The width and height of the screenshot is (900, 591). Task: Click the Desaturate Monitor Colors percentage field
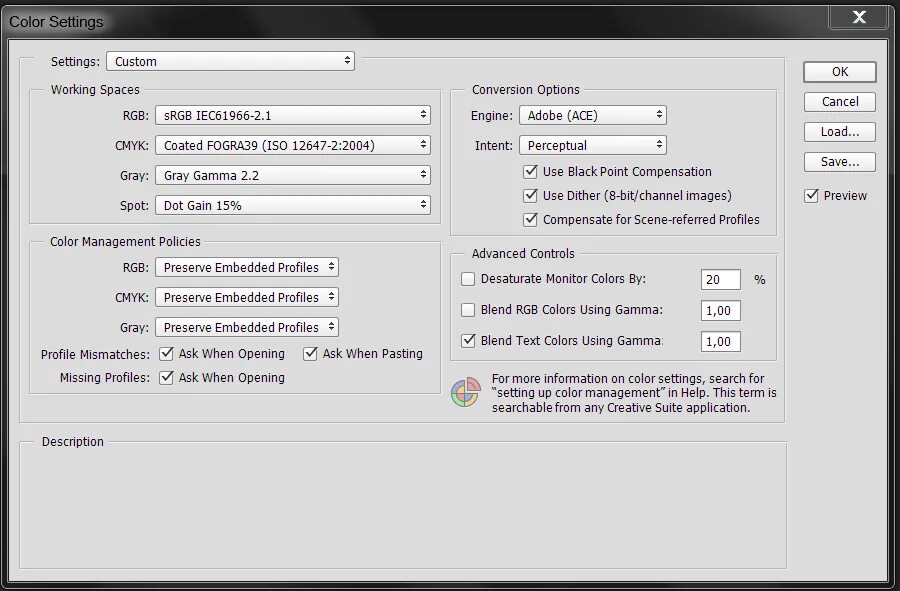coord(721,279)
